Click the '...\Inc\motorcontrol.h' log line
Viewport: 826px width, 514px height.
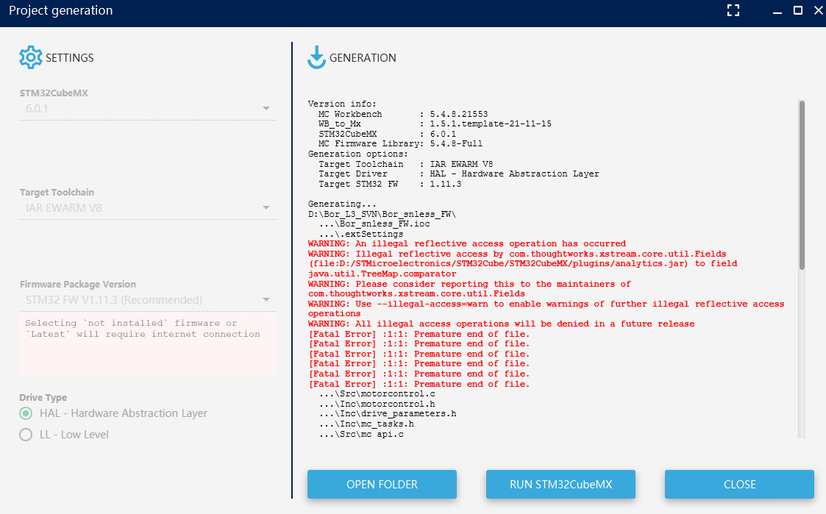[377, 404]
